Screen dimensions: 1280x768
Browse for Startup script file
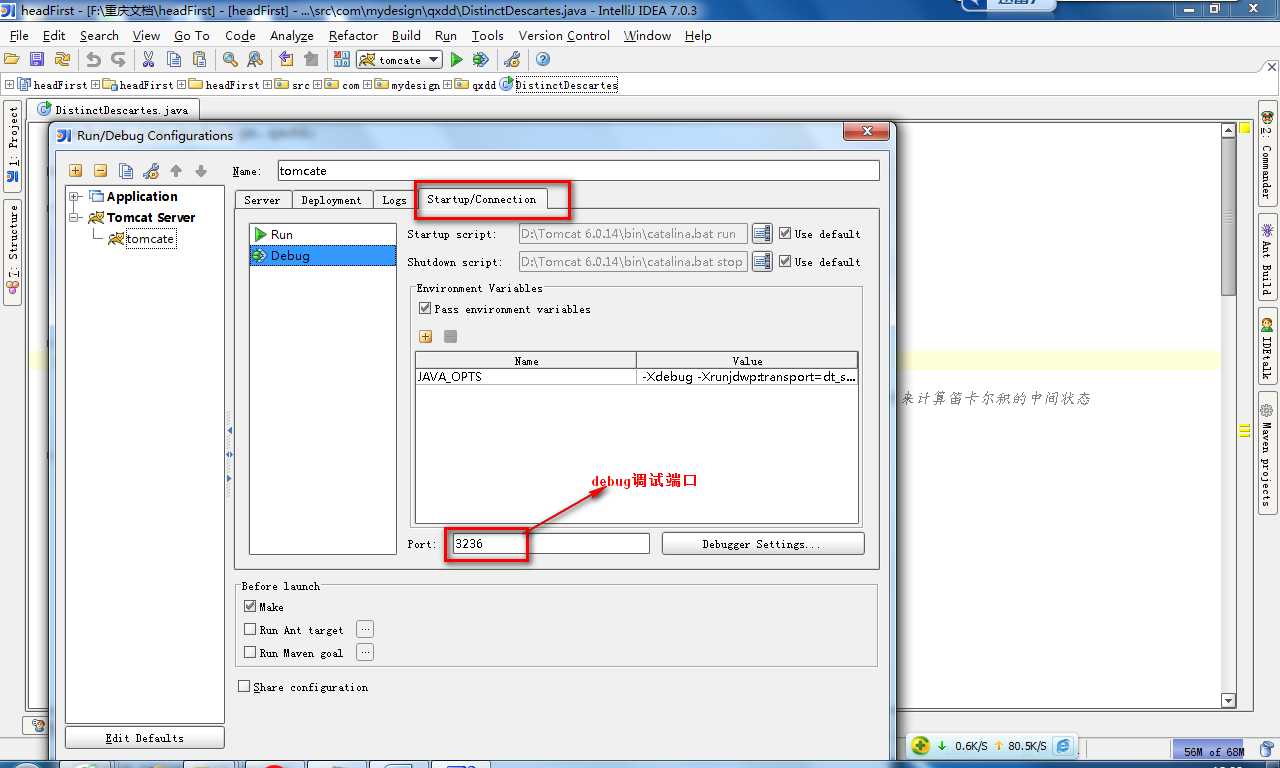pyautogui.click(x=762, y=233)
